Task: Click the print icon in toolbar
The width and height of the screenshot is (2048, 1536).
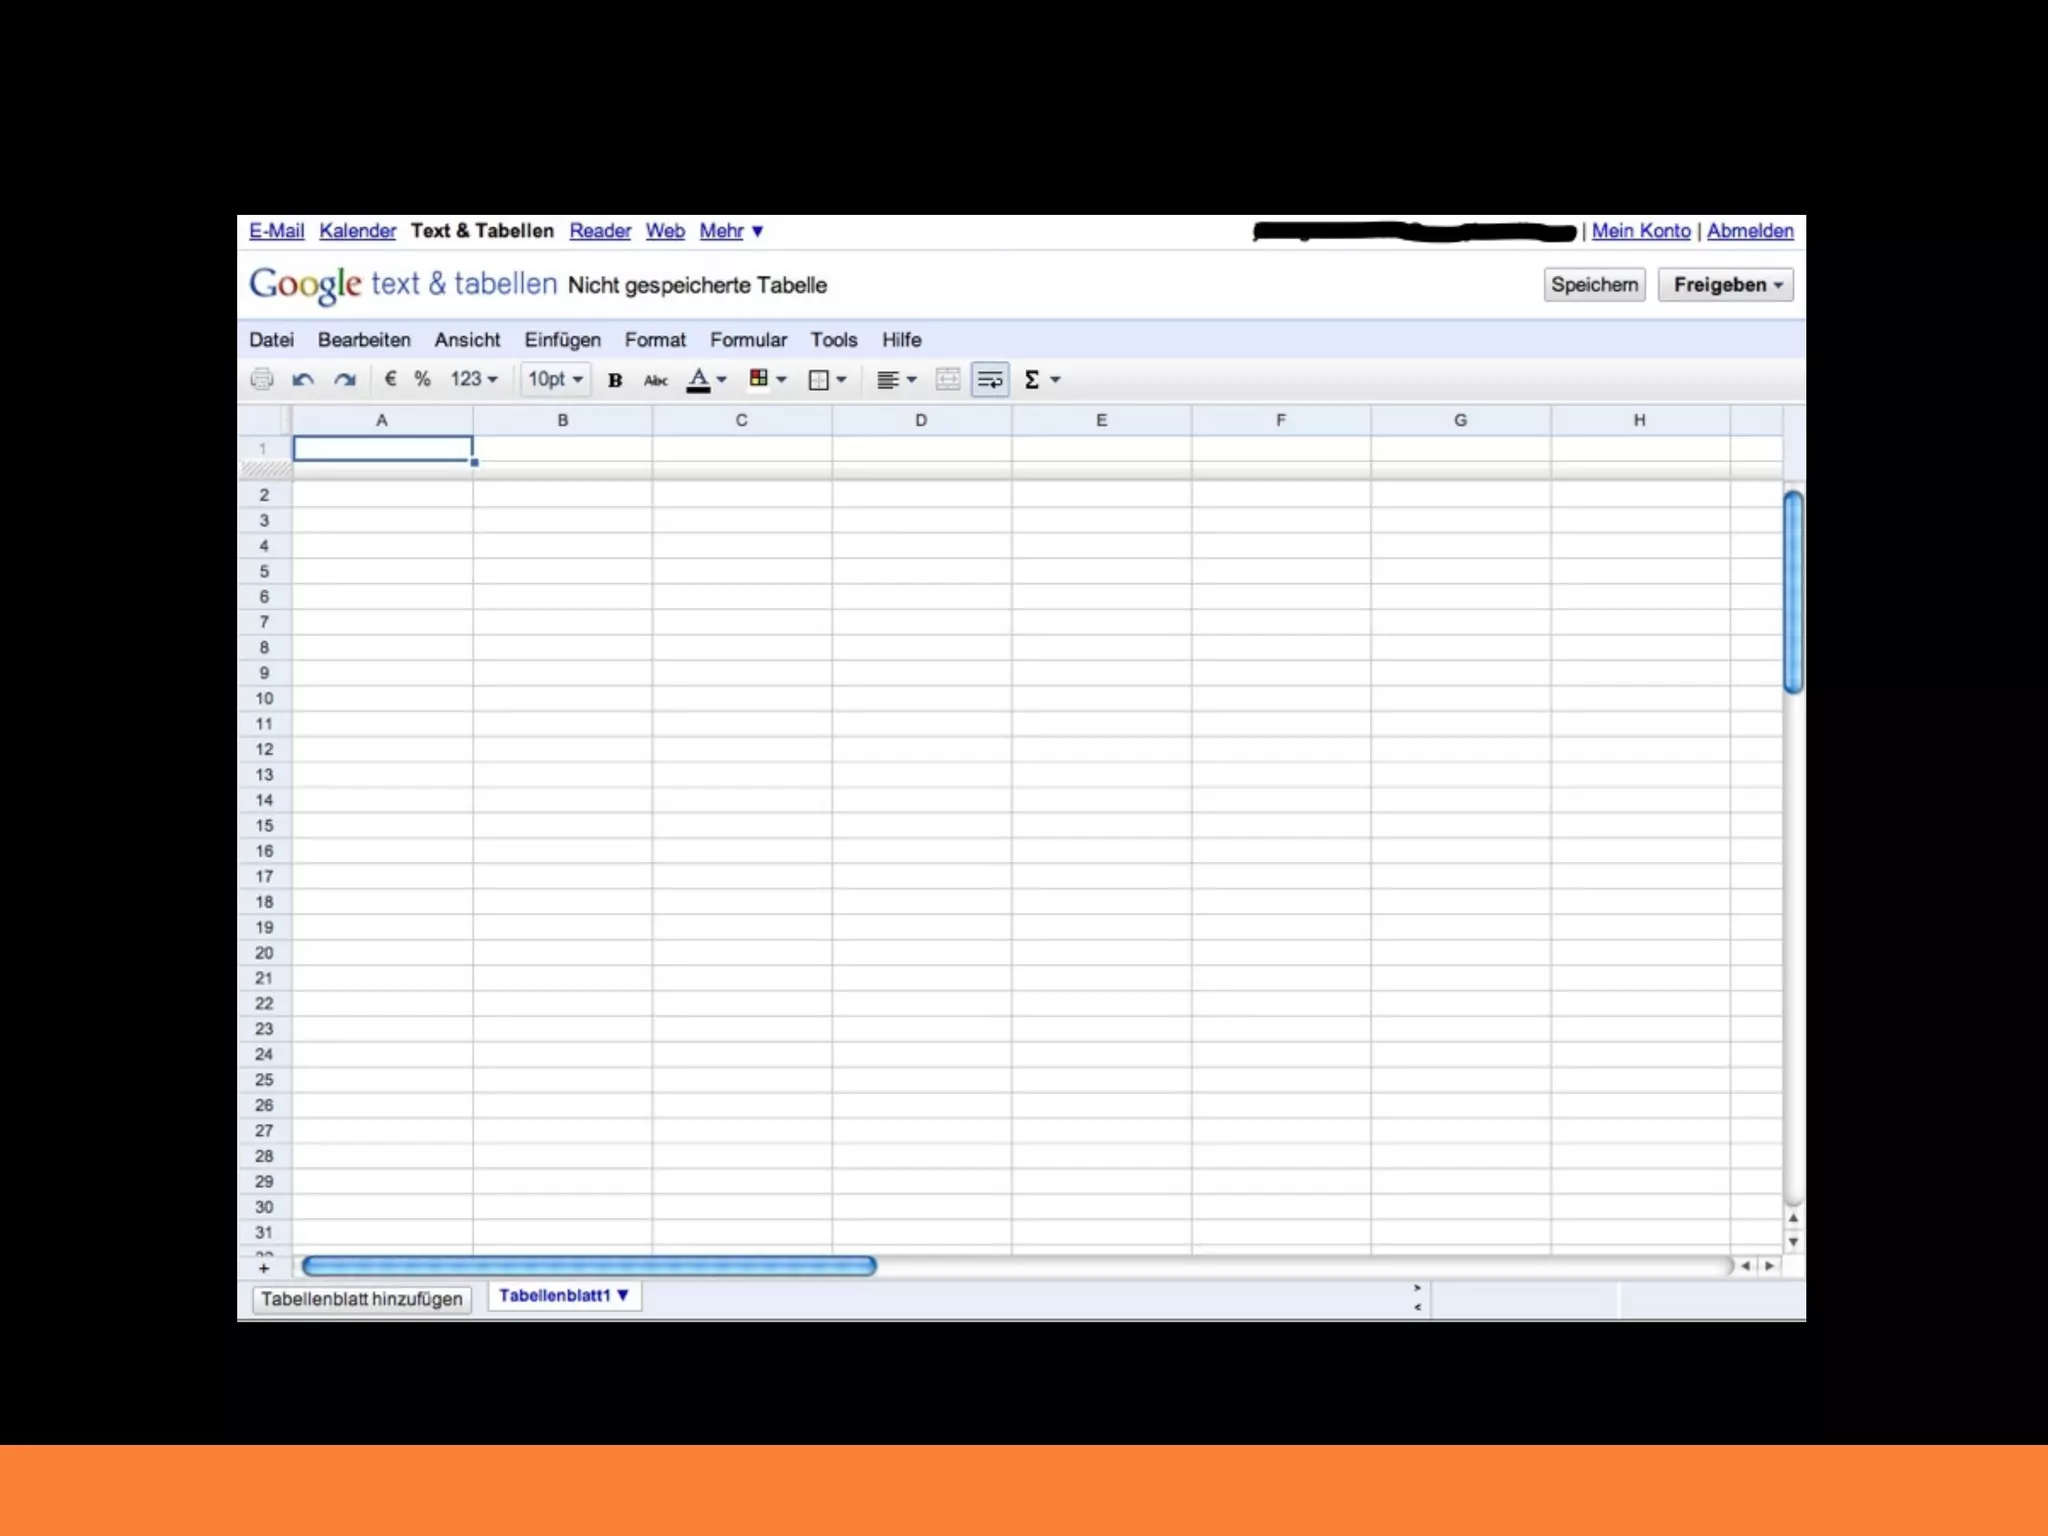Action: click(262, 379)
